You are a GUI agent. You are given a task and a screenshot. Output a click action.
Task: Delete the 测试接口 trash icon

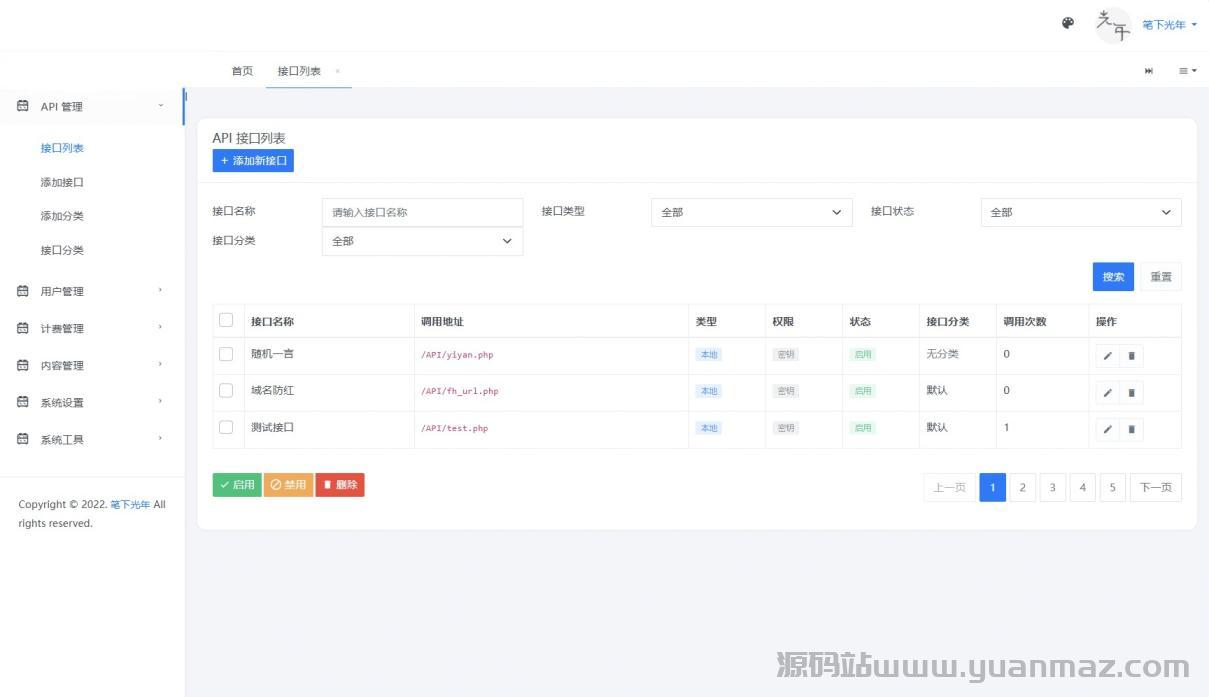point(1131,430)
